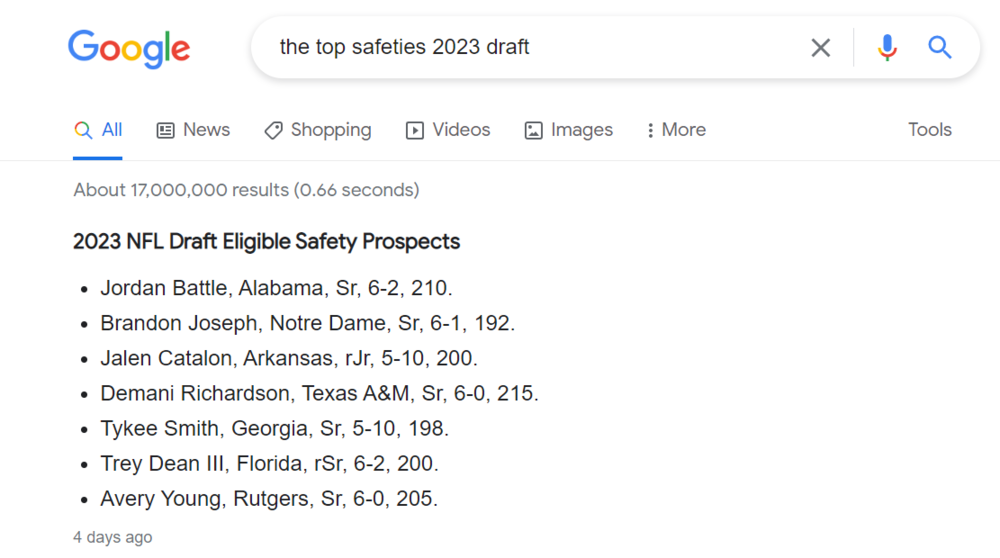Submit search with magnifying glass icon
The height and width of the screenshot is (558, 1000).
tap(940, 47)
